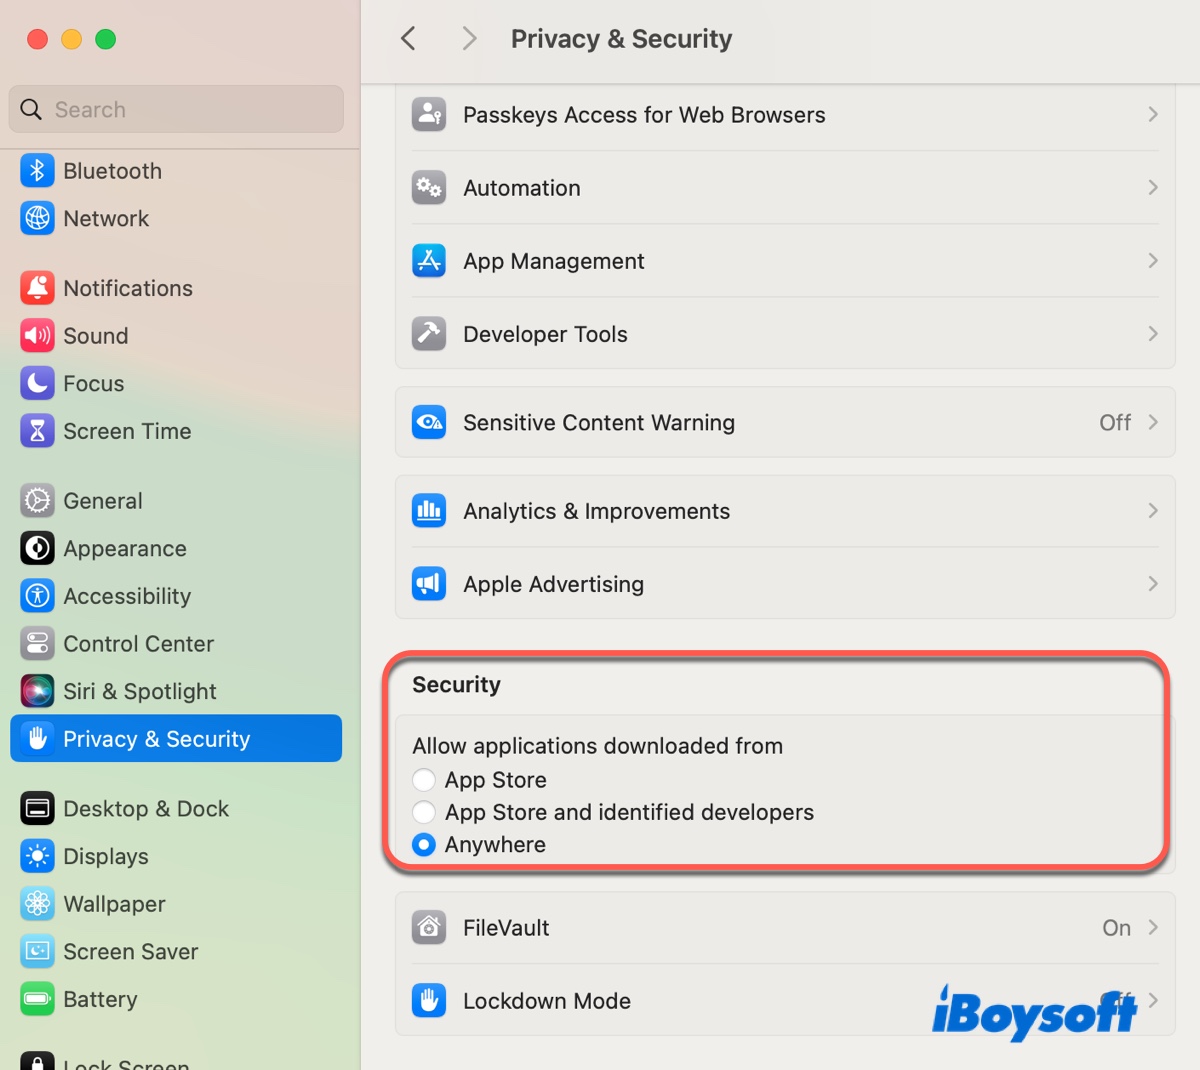Click the Accessibility icon in sidebar
The image size is (1200, 1070).
[37, 596]
